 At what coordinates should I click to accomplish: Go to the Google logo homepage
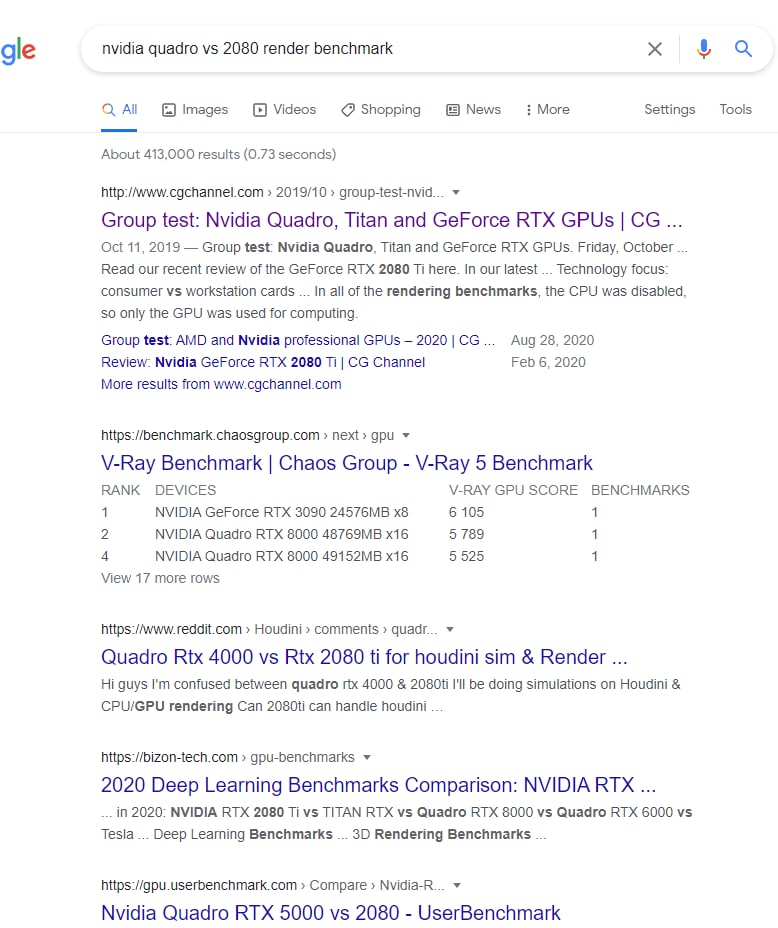[18, 51]
